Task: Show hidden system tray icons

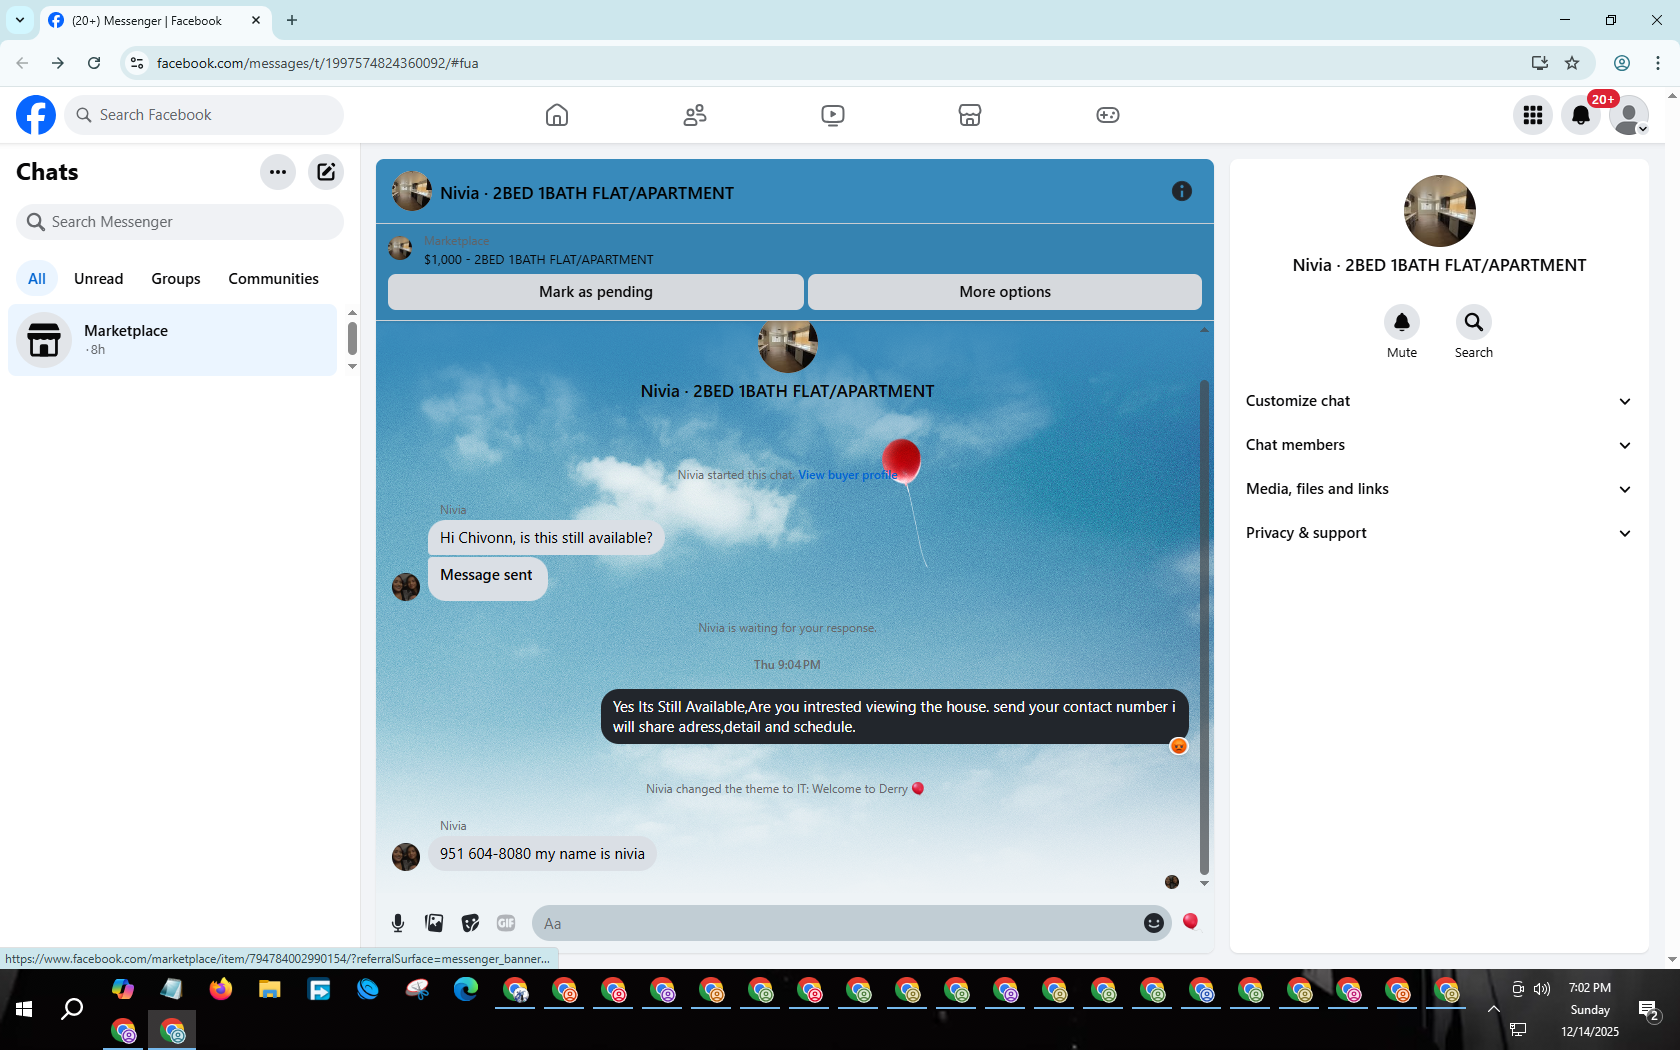Action: (1493, 1009)
